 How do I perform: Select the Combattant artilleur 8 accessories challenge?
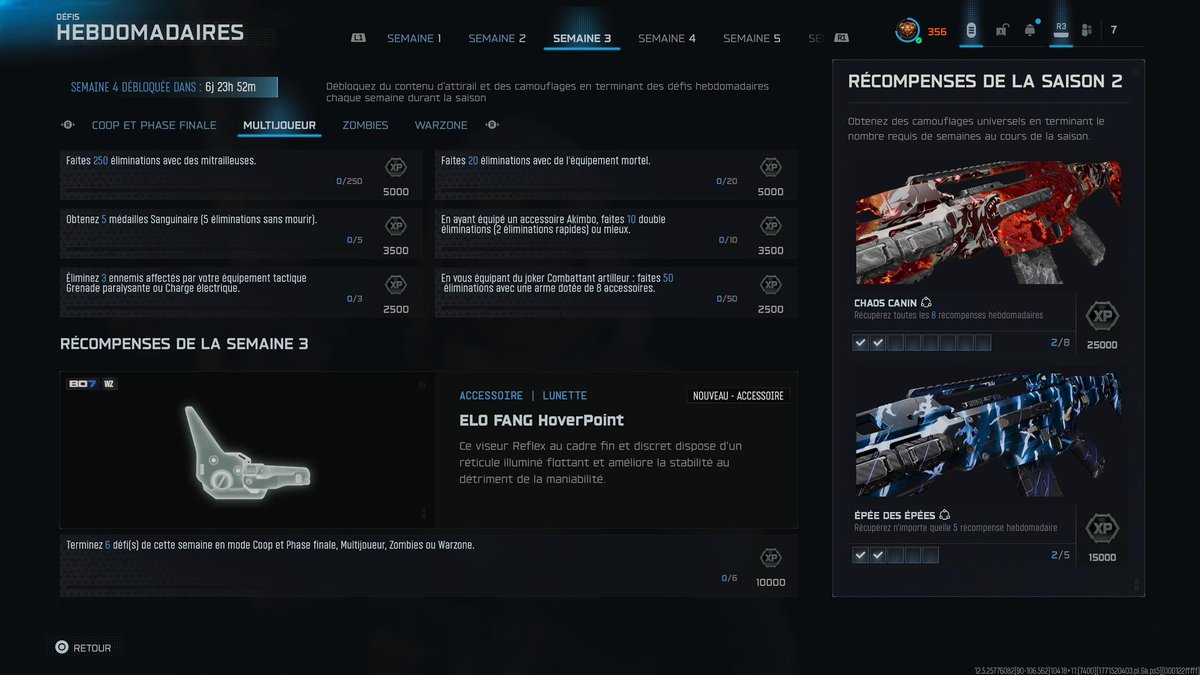[616, 292]
